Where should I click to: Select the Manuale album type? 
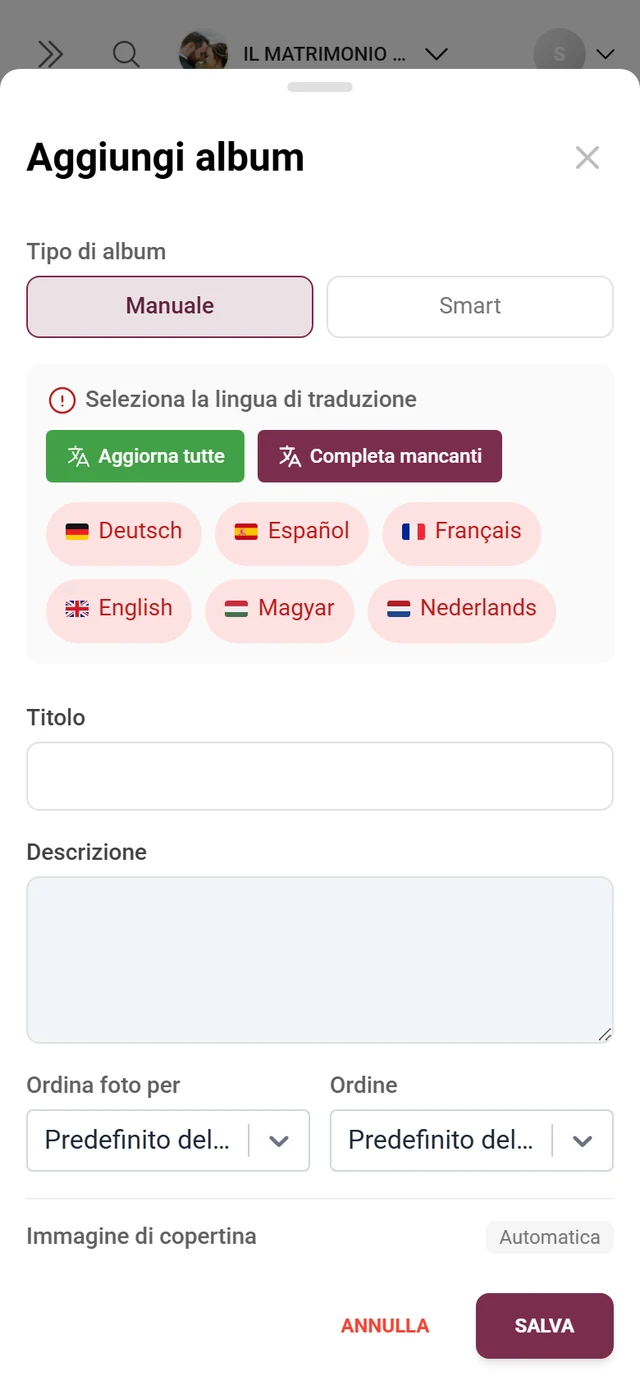pyautogui.click(x=170, y=306)
